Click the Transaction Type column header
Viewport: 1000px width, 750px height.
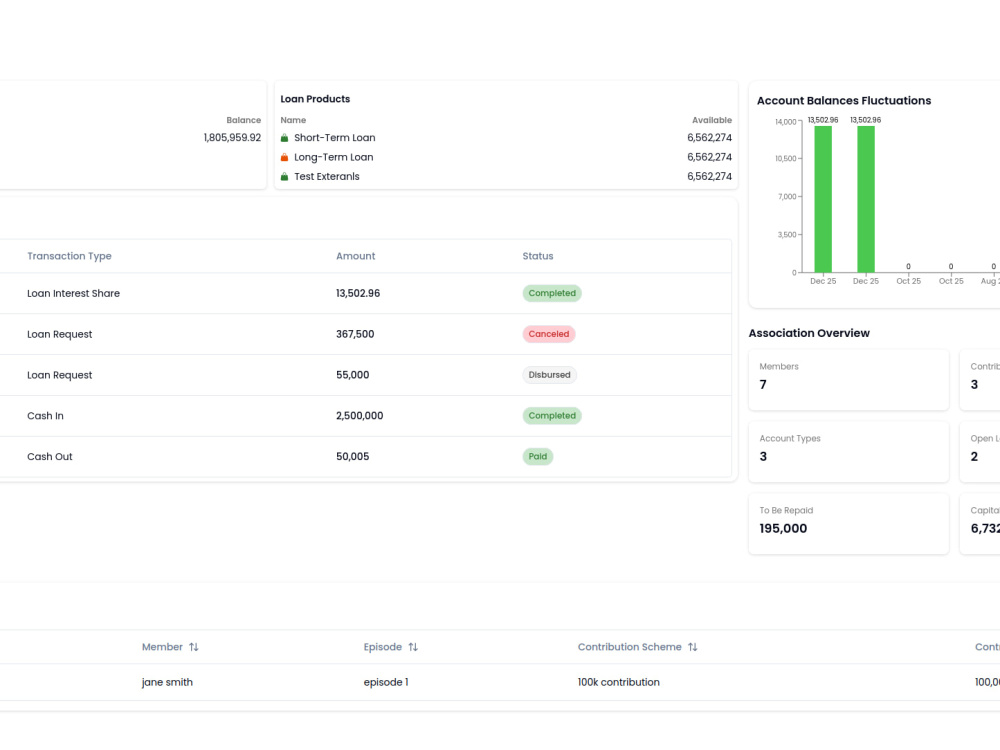pos(69,256)
